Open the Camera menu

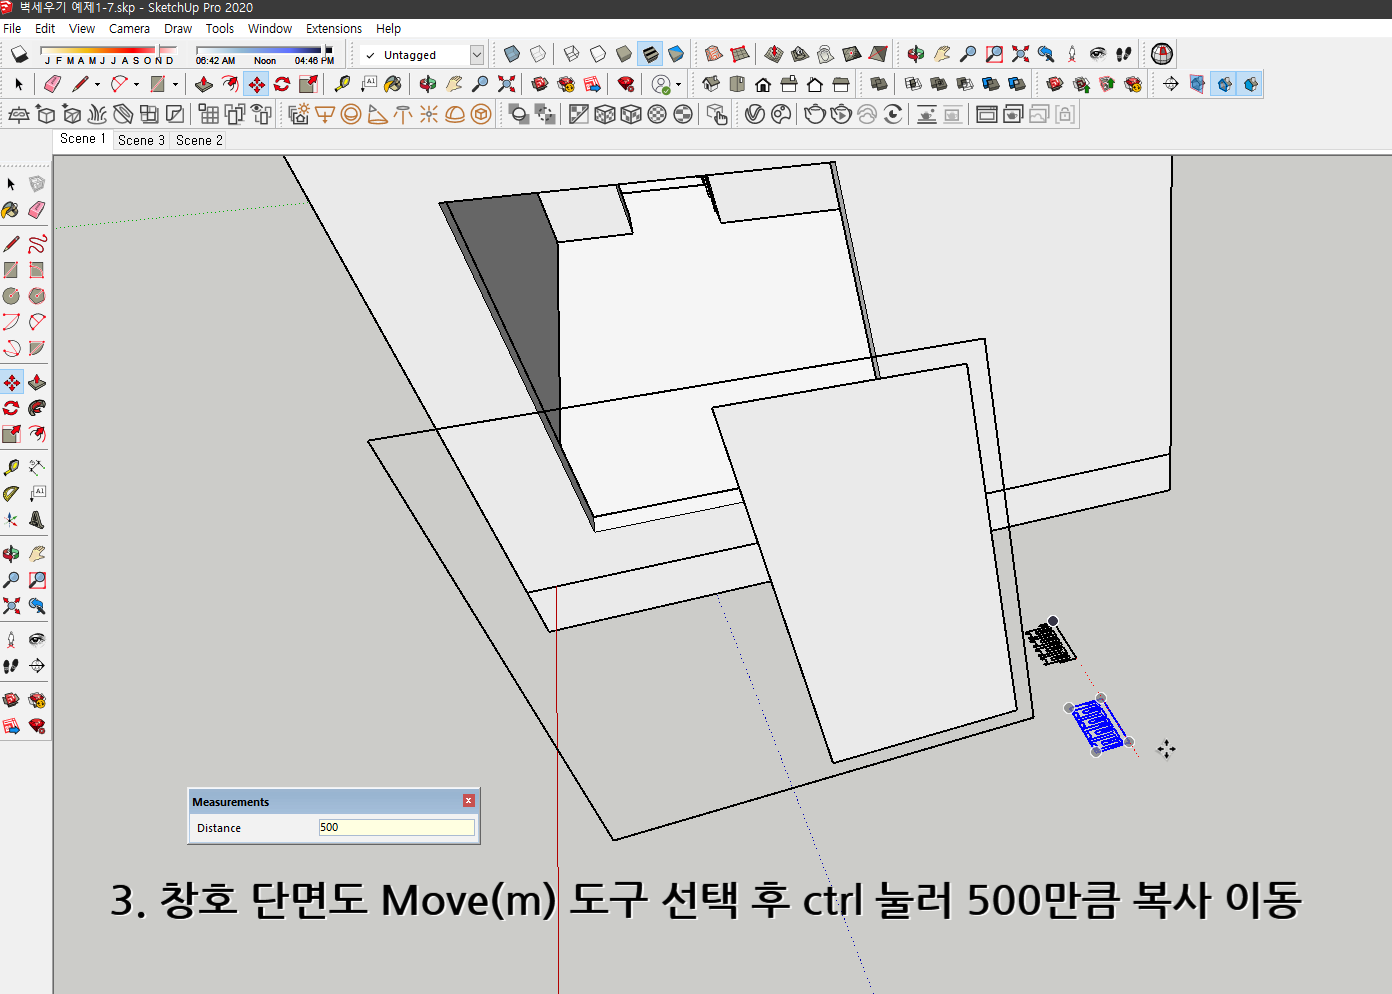tap(129, 28)
